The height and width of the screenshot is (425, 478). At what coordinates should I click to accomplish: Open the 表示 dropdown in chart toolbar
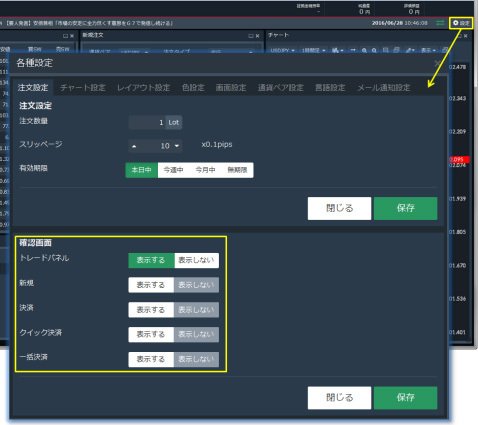(428, 50)
